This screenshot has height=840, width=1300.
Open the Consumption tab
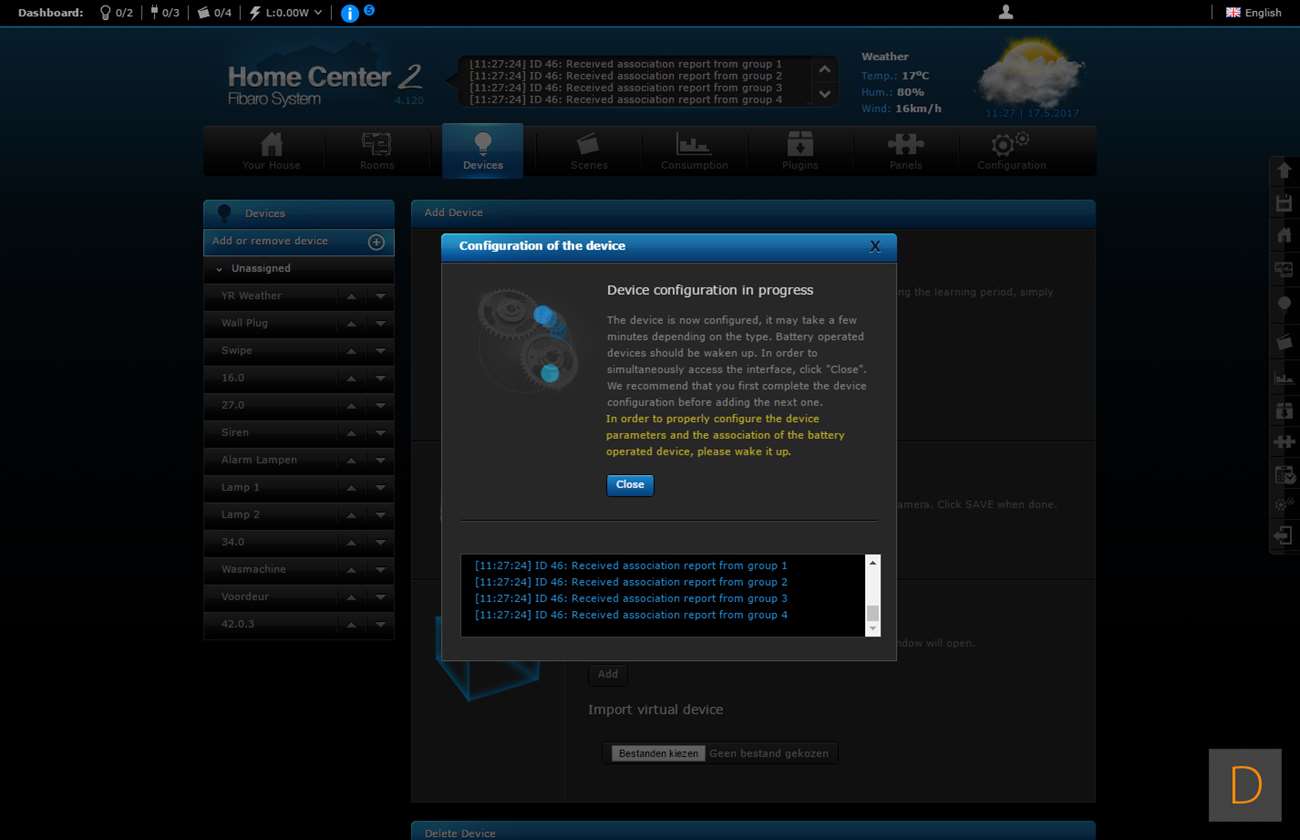[x=694, y=151]
